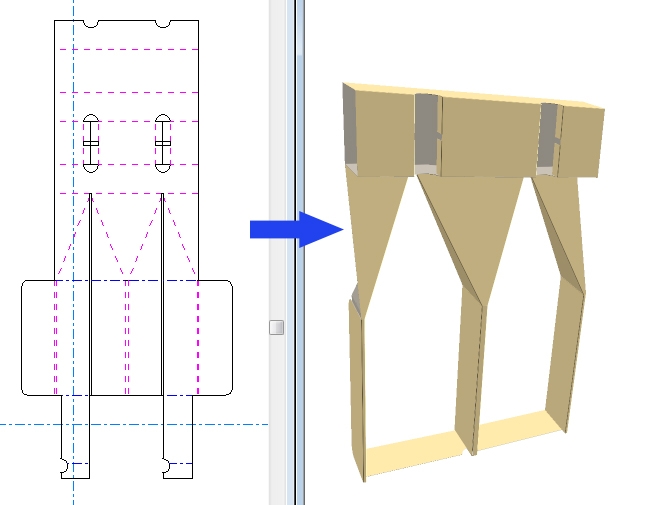Select the right oval slot cutout in drawing

[x=163, y=143]
